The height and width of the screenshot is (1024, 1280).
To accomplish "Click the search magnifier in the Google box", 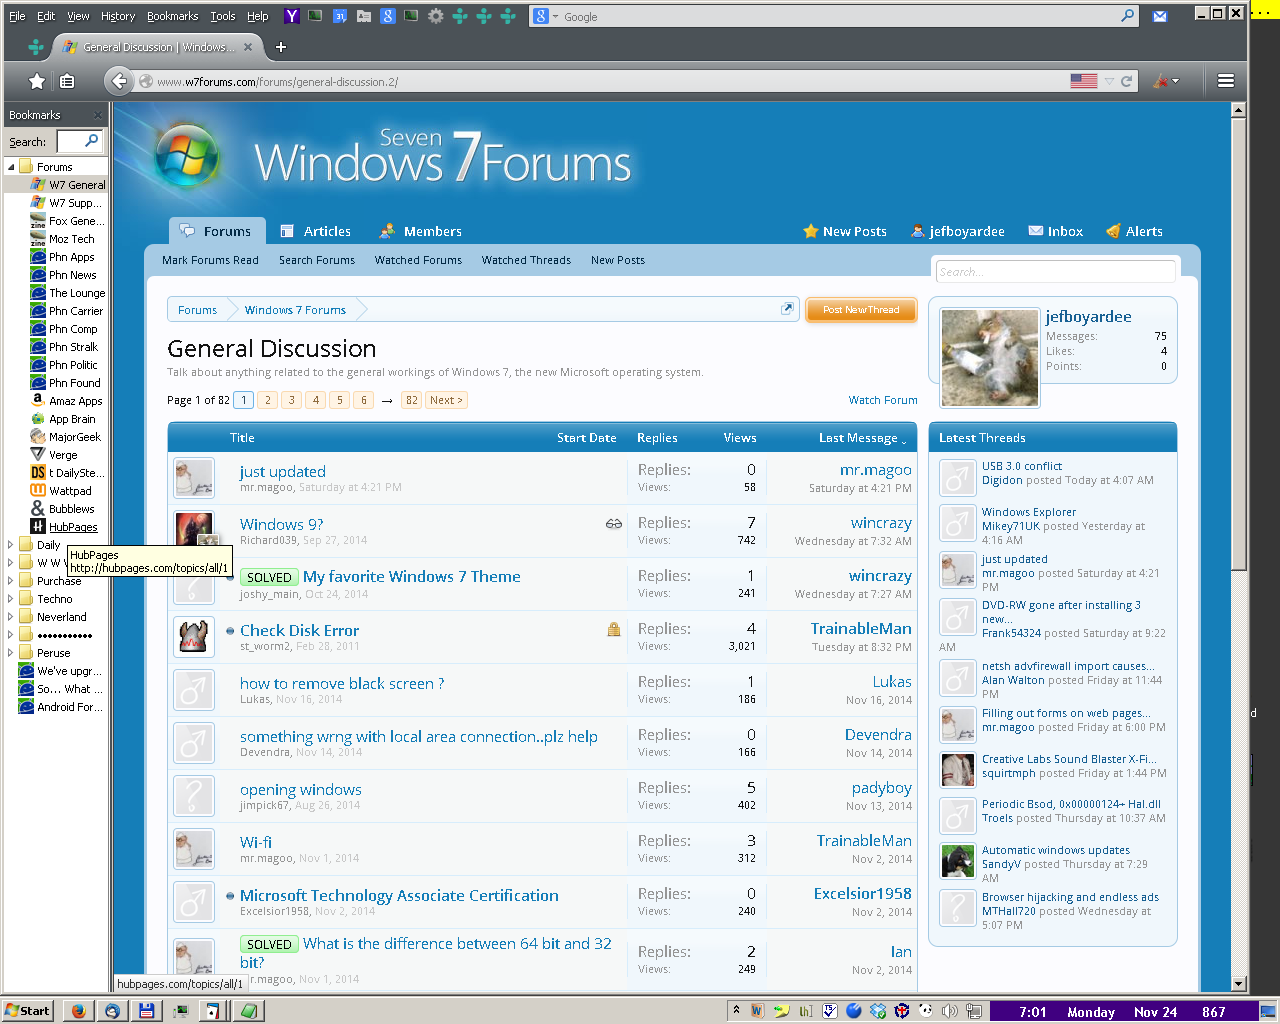I will pyautogui.click(x=1128, y=16).
